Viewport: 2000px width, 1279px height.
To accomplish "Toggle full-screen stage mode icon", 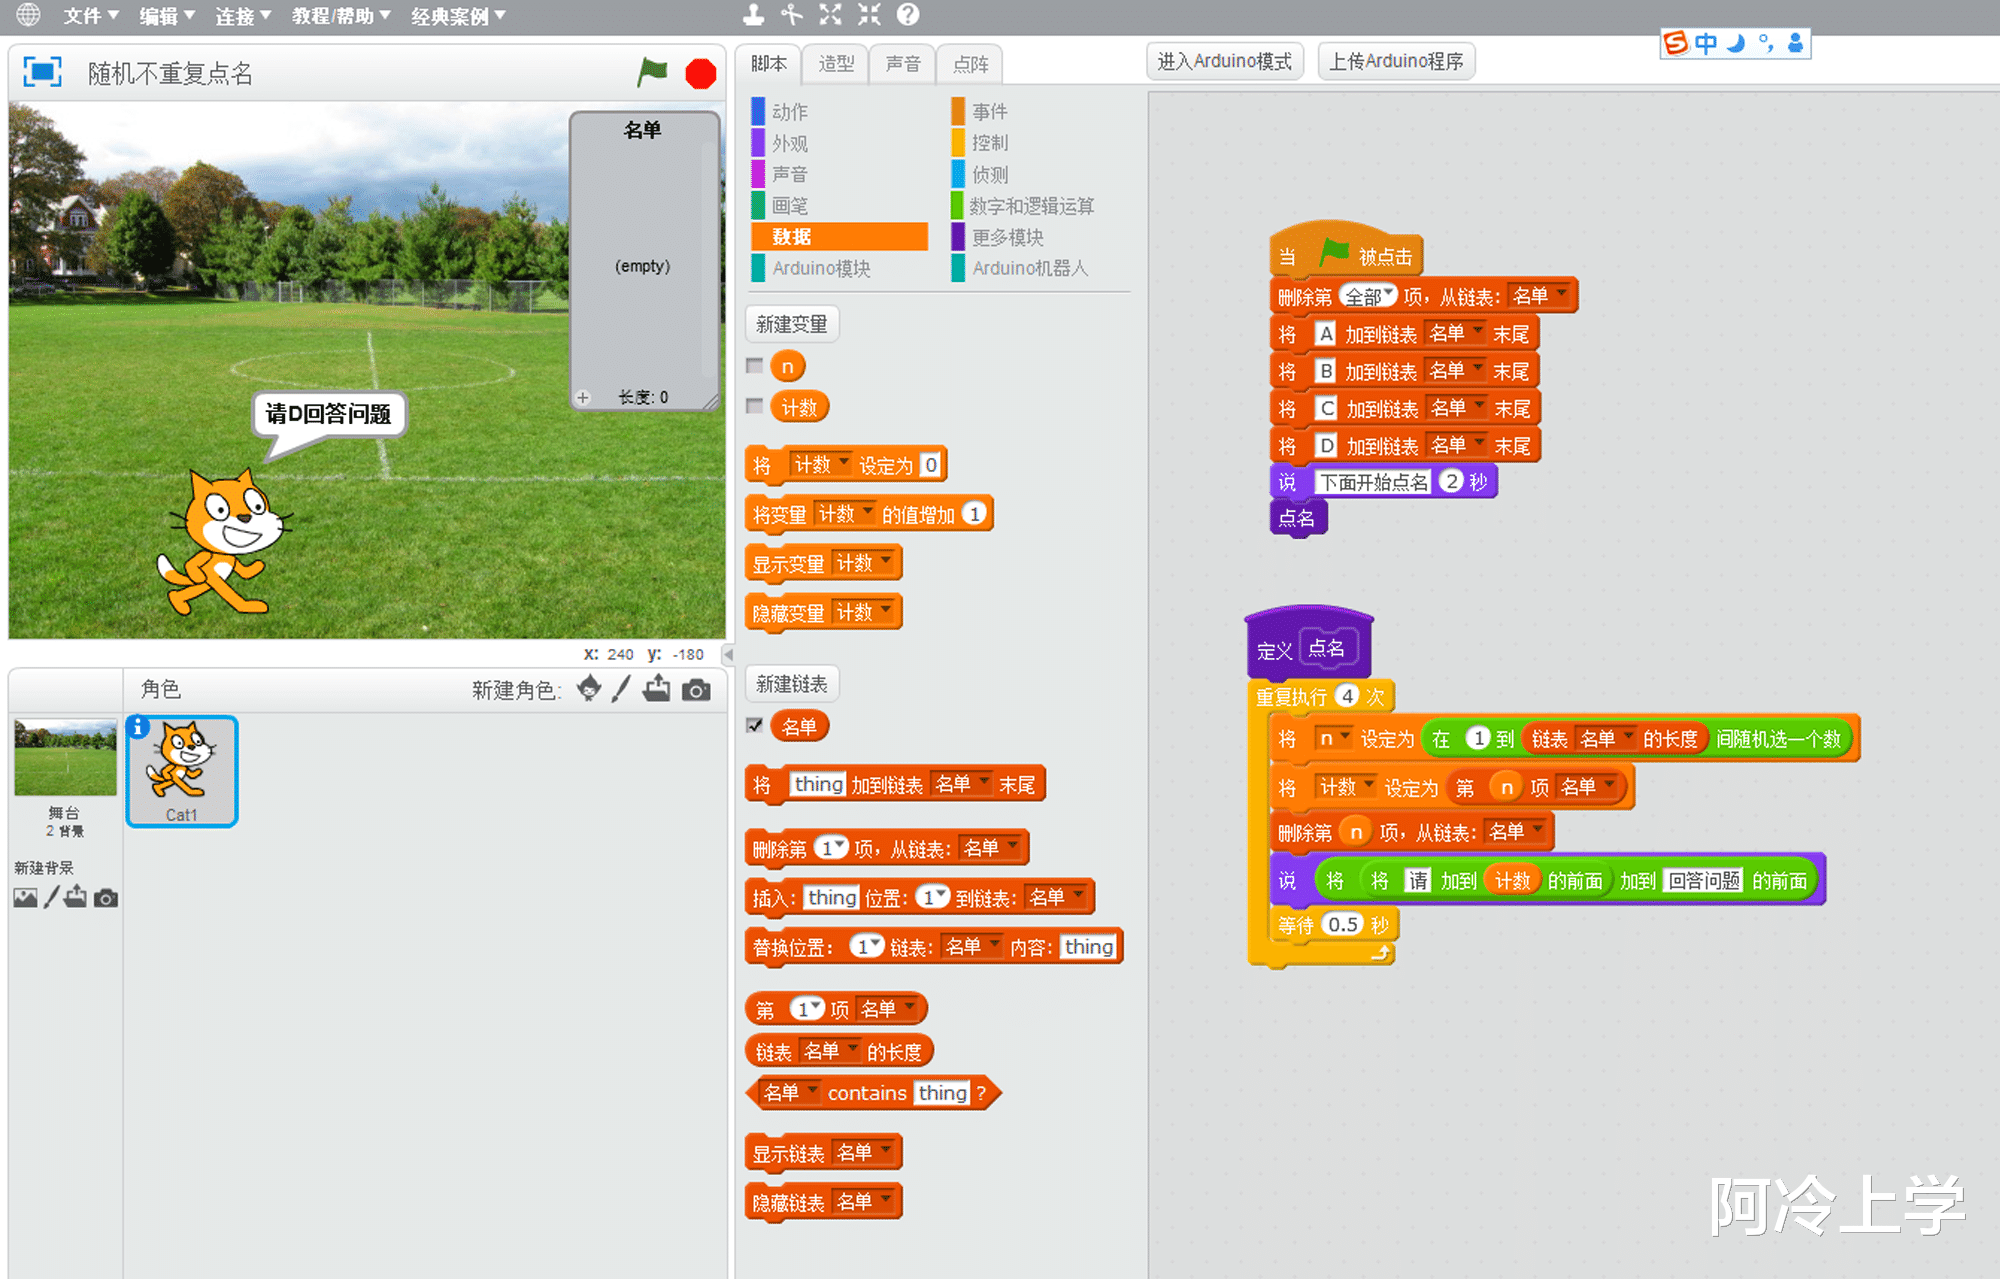I will [x=43, y=72].
